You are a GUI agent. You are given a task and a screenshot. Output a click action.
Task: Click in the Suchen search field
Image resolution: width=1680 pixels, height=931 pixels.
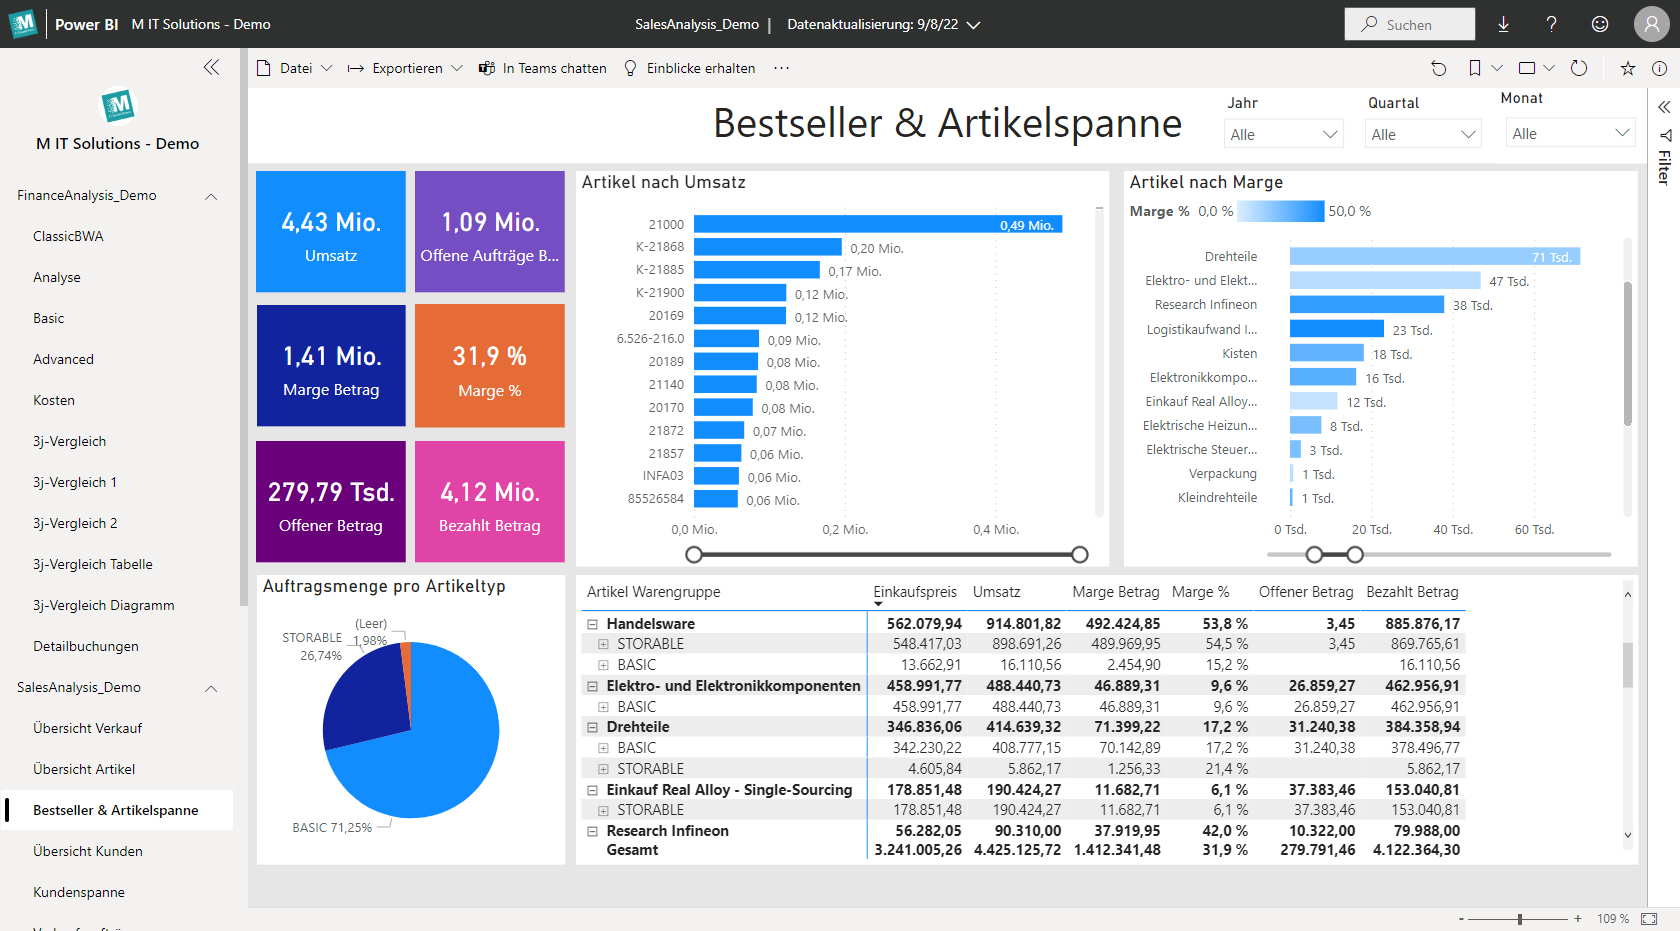(x=1410, y=24)
